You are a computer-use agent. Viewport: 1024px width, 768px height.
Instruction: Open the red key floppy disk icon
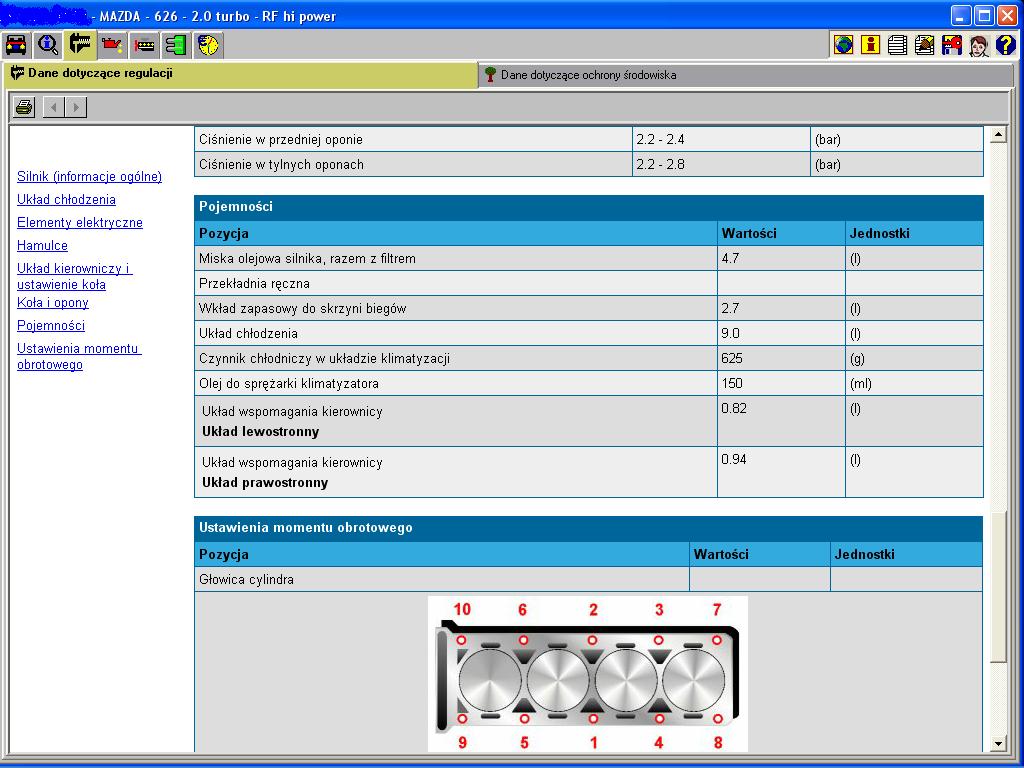pyautogui.click(x=952, y=45)
